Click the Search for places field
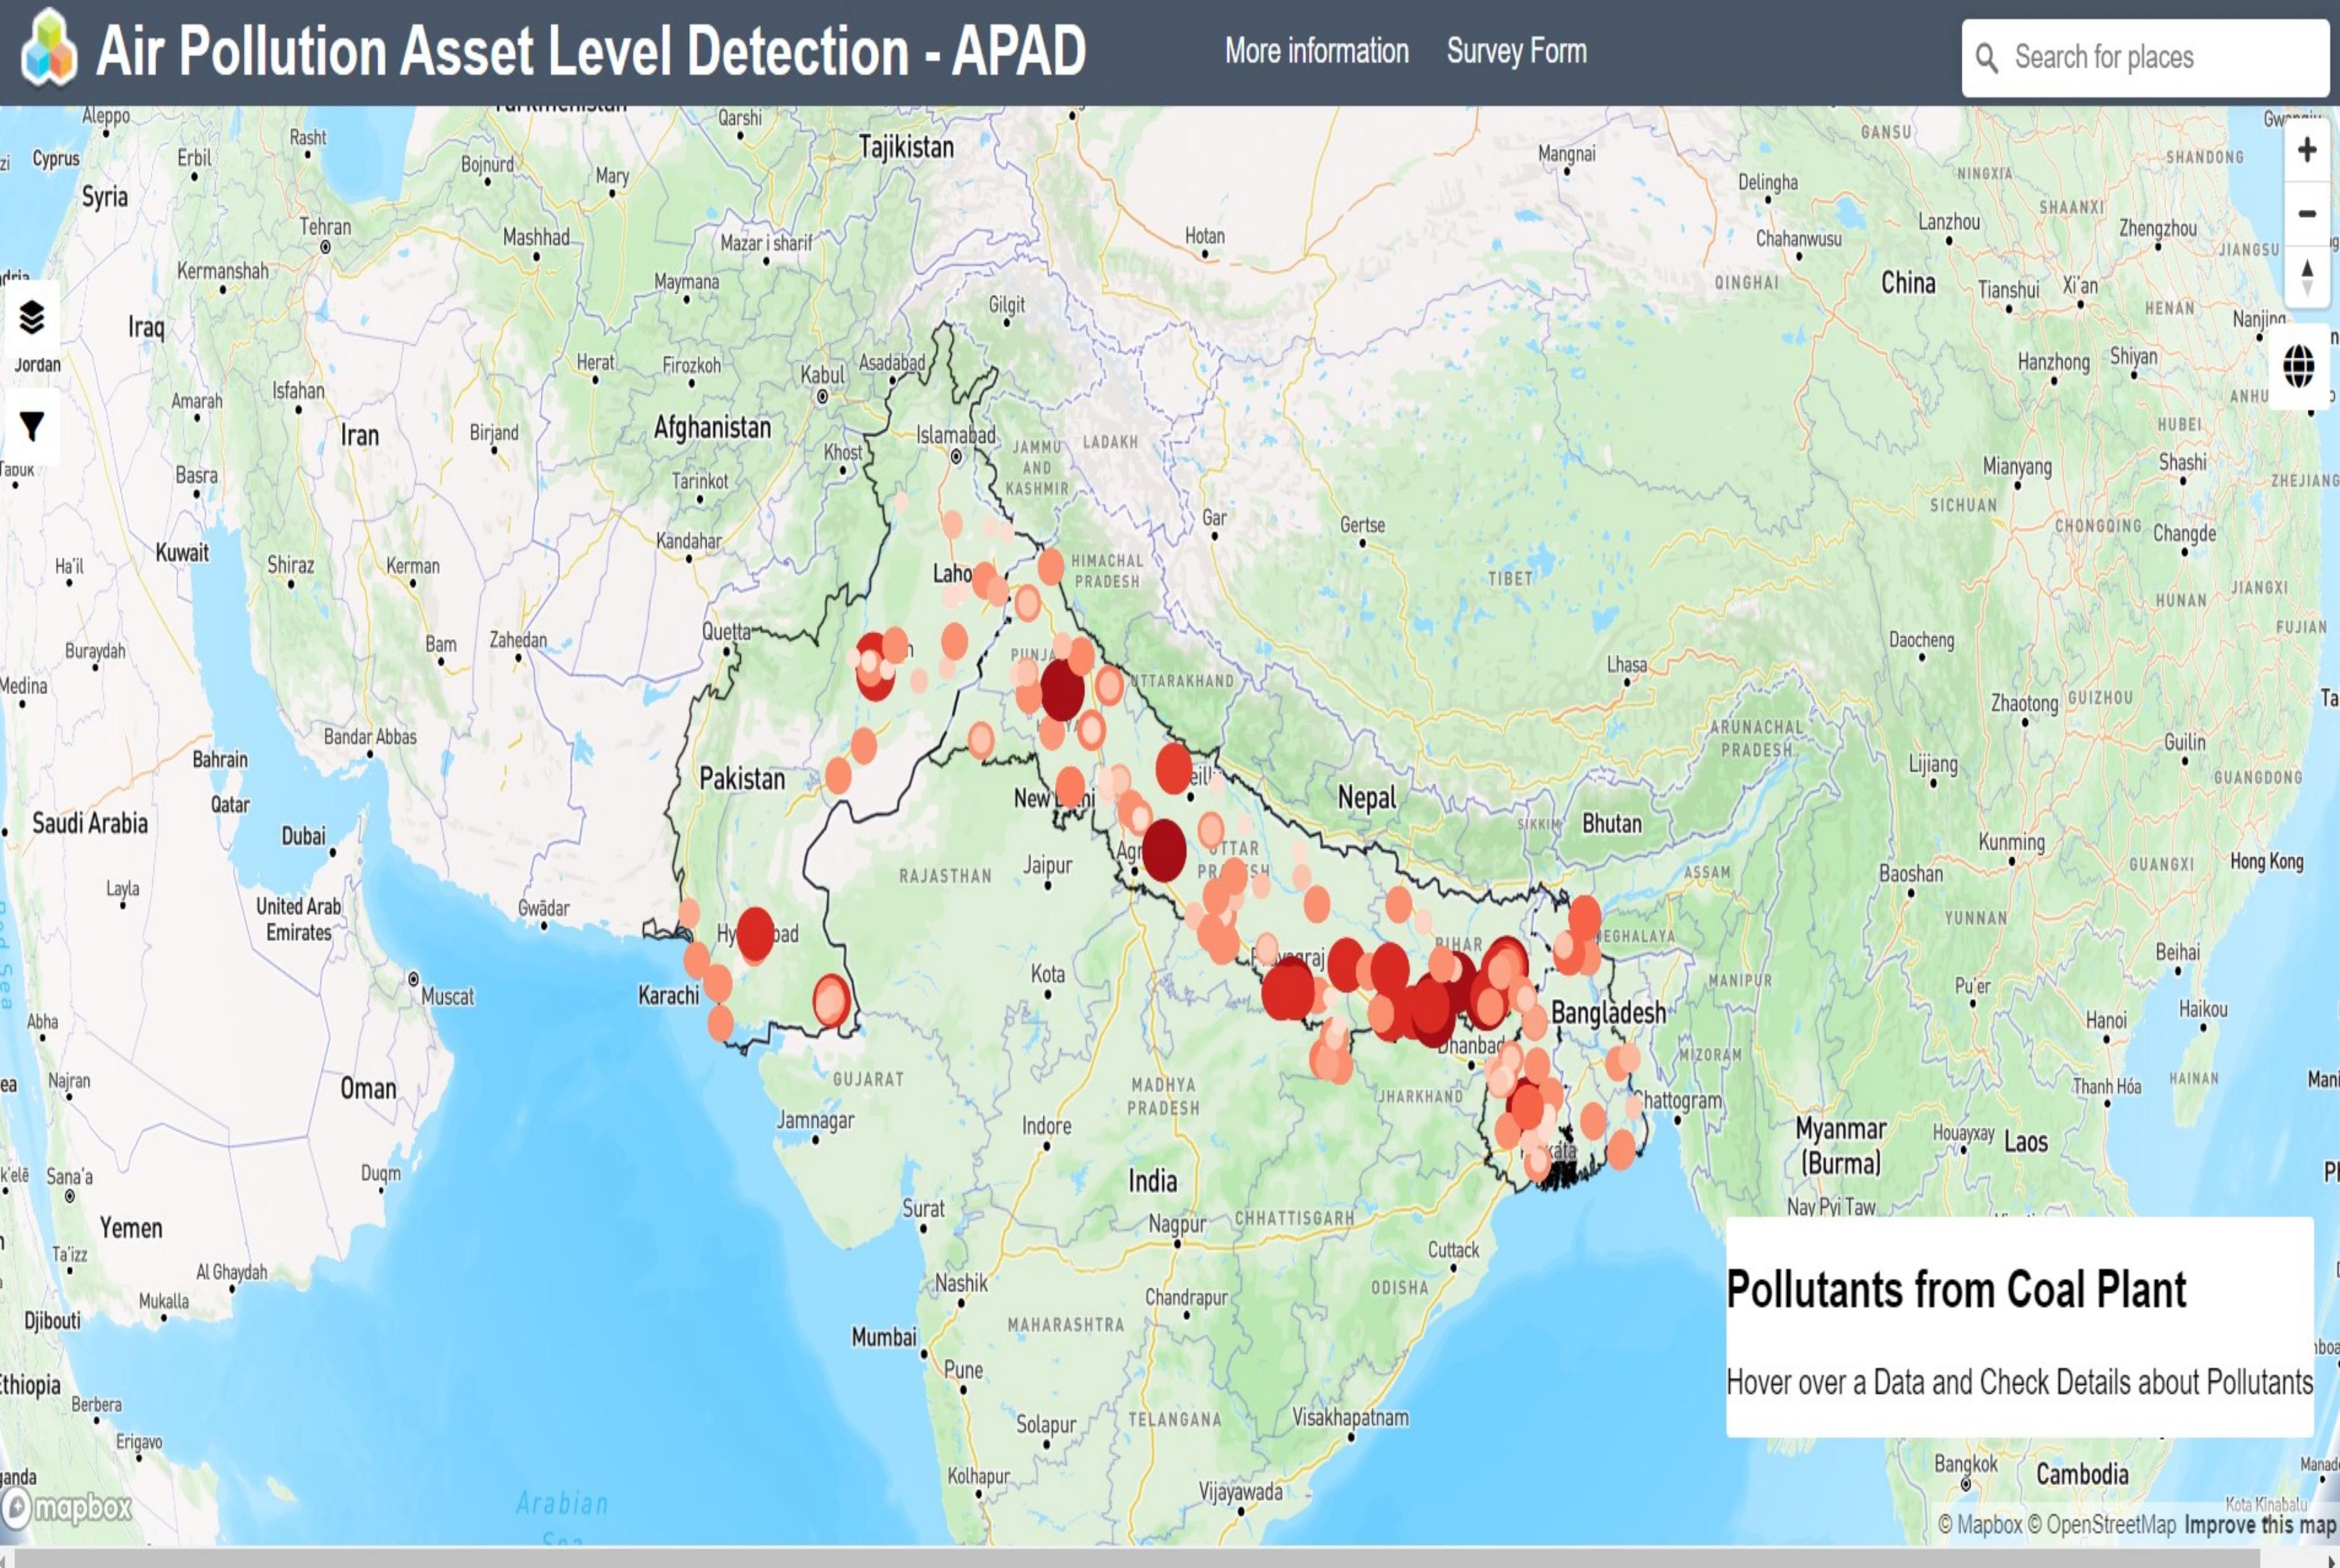Screen dimensions: 2340x1568 tap(2145, 58)
